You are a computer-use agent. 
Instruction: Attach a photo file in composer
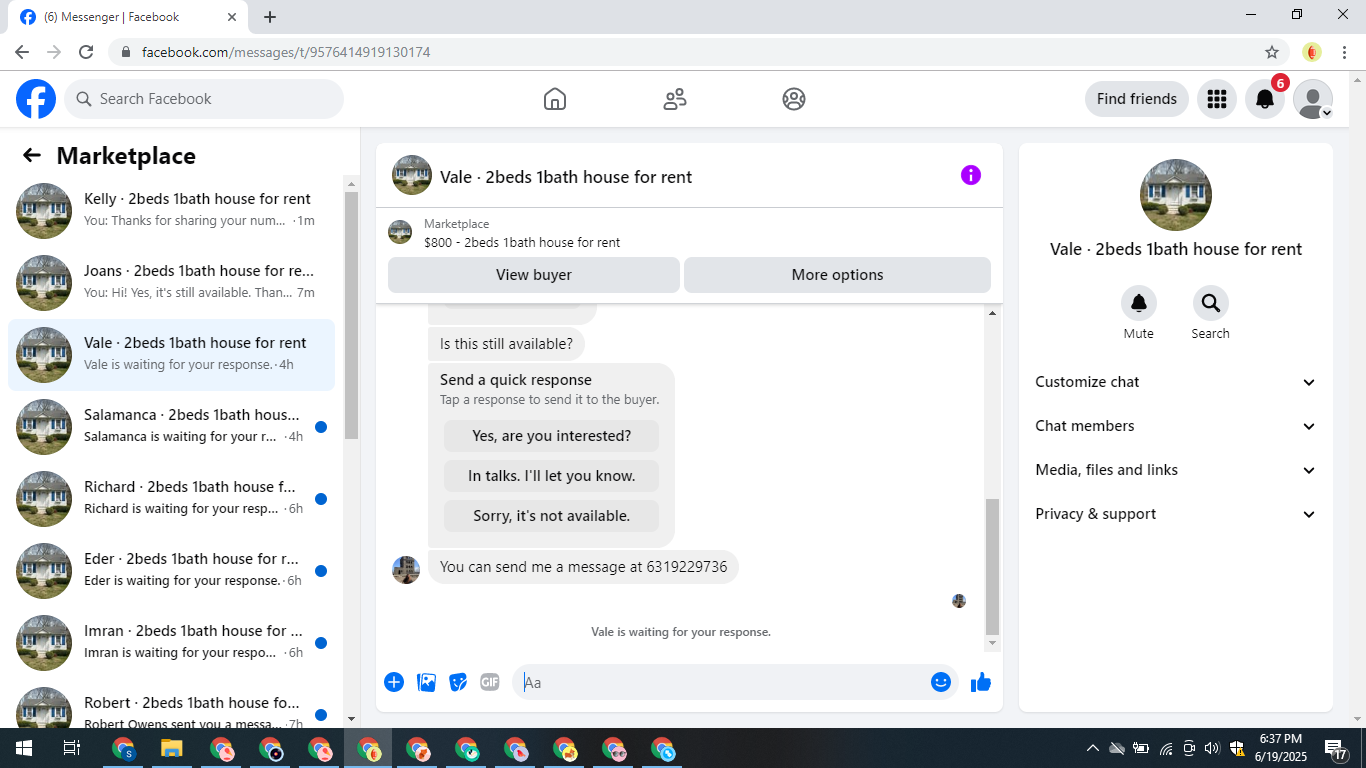point(426,682)
